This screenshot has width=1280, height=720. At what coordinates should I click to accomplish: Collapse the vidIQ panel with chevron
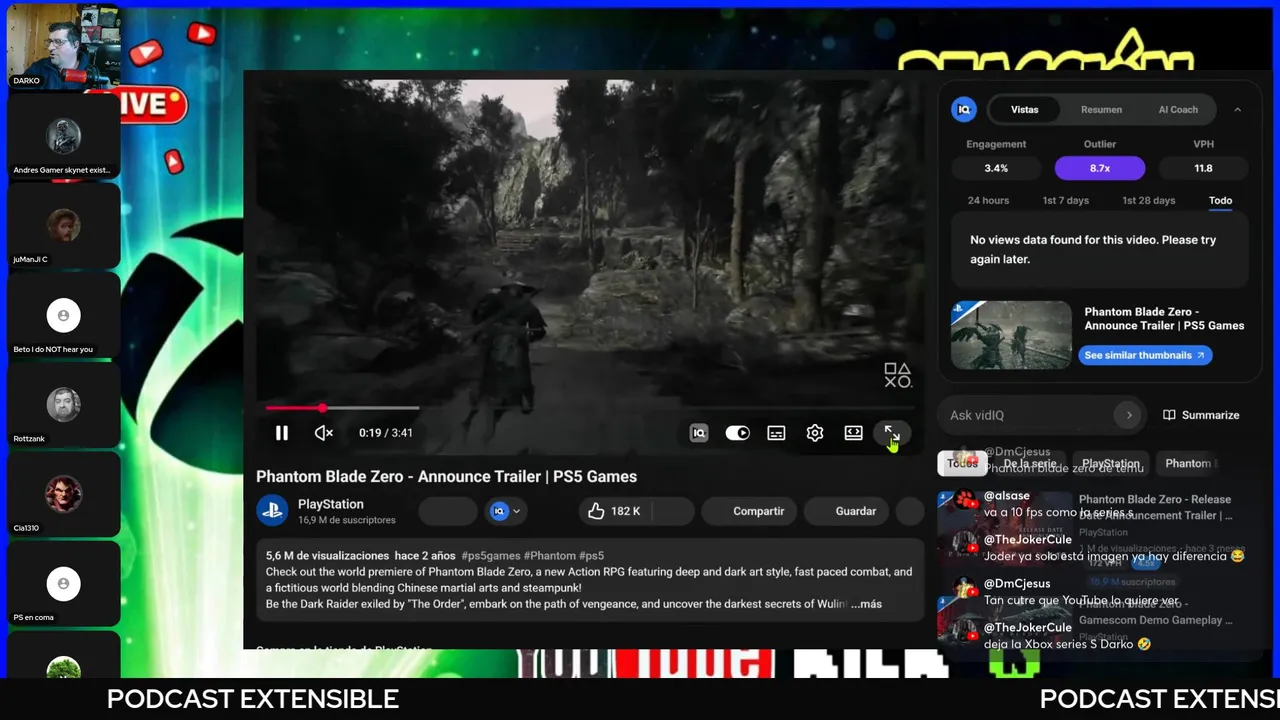(x=1237, y=110)
